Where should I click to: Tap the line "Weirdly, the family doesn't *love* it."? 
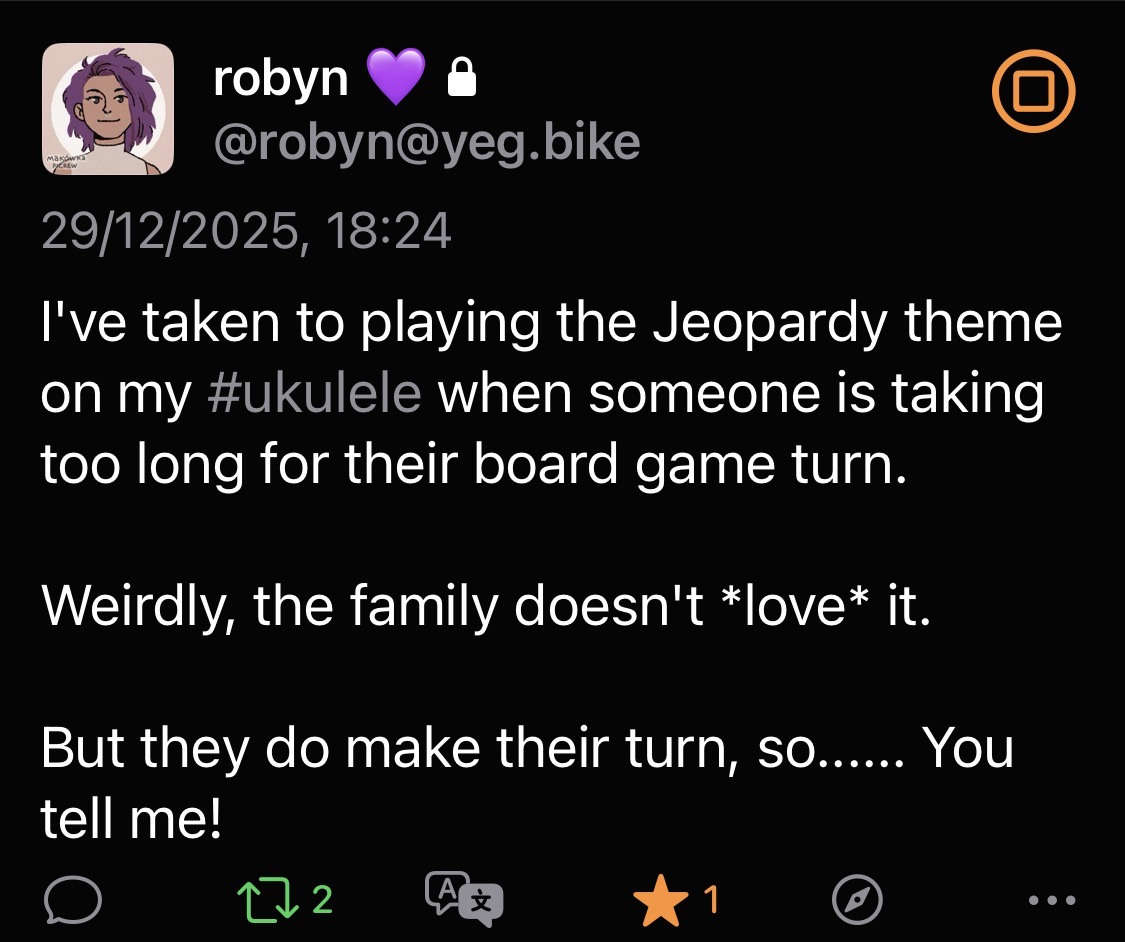click(486, 607)
